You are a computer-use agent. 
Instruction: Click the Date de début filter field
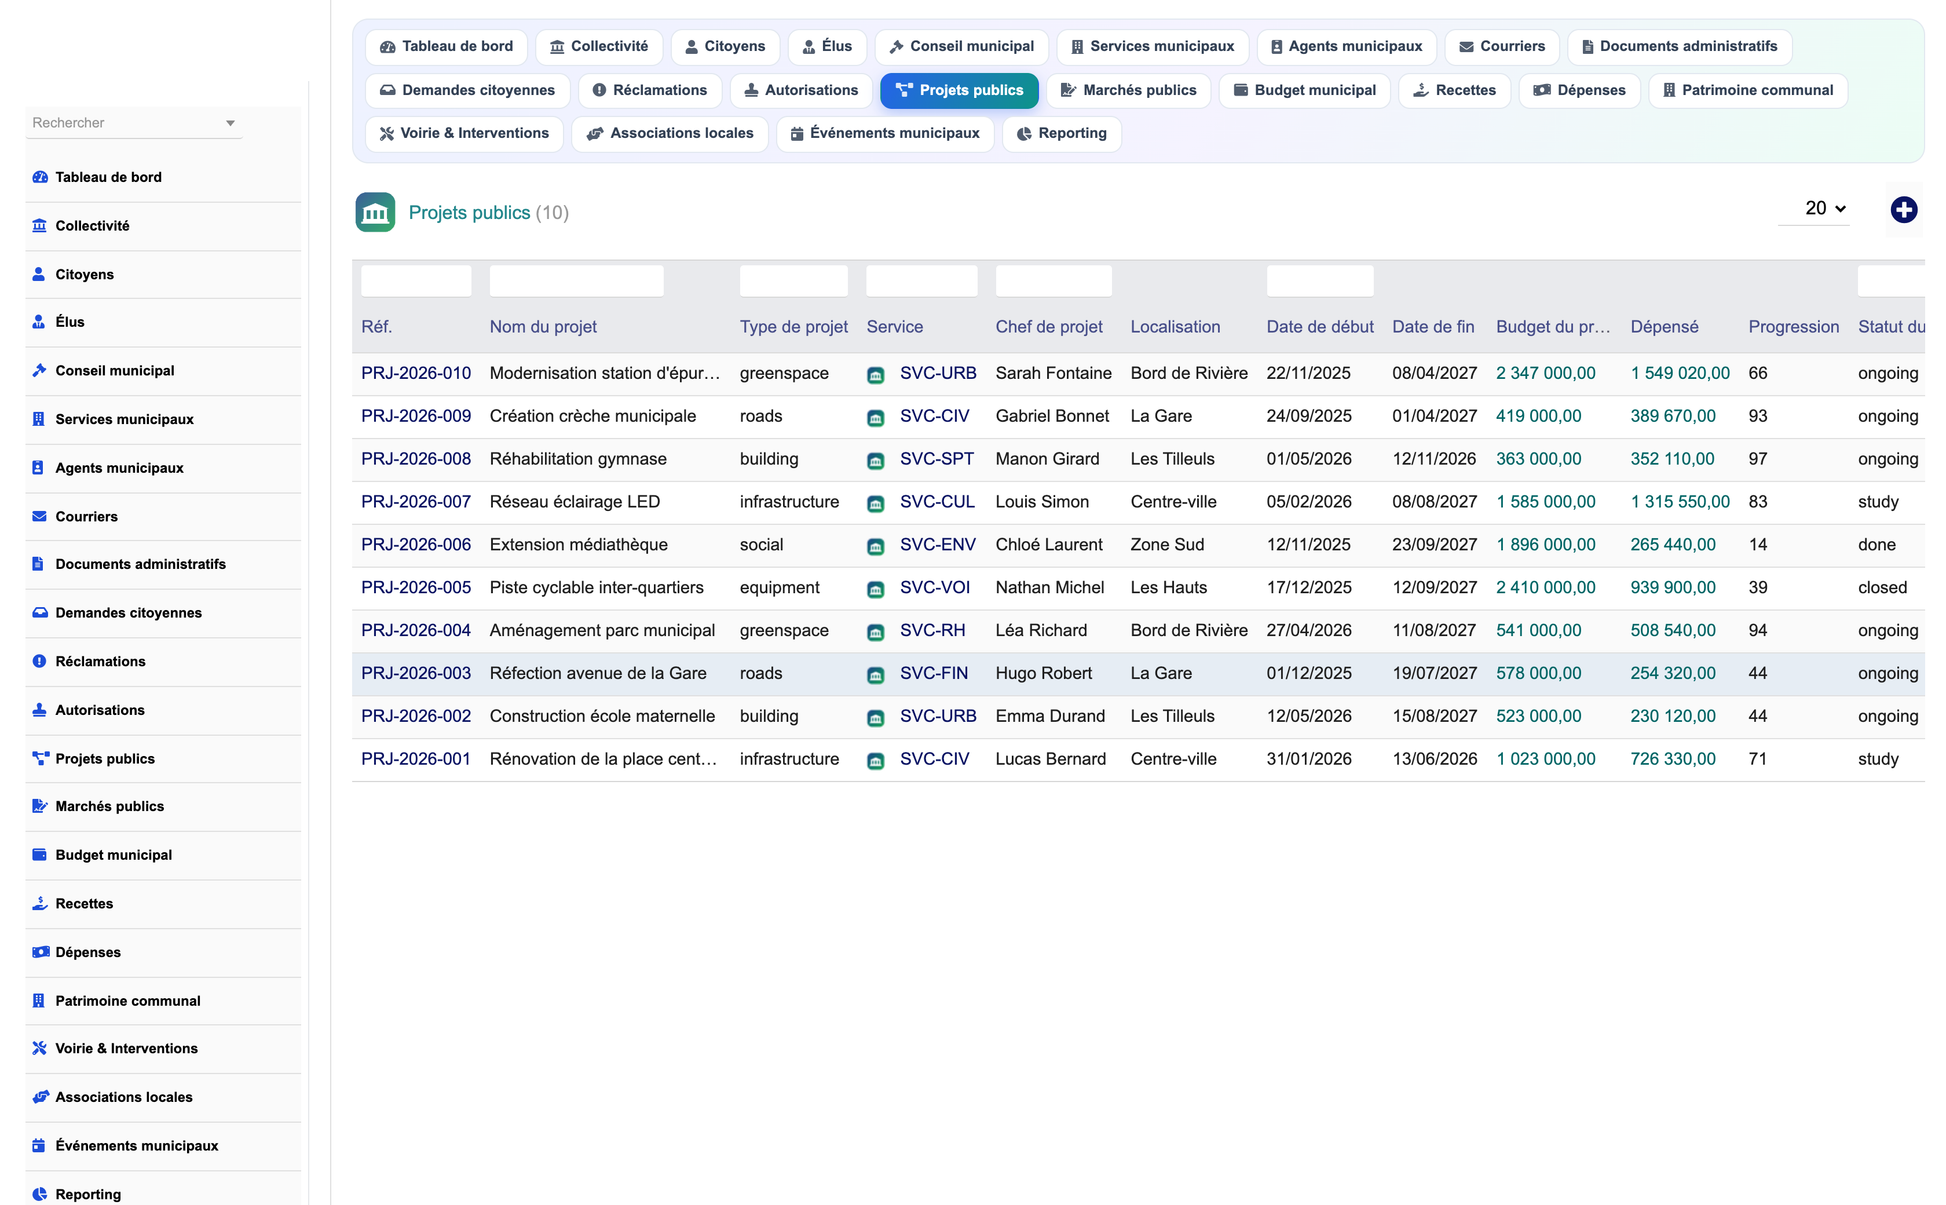point(1319,281)
